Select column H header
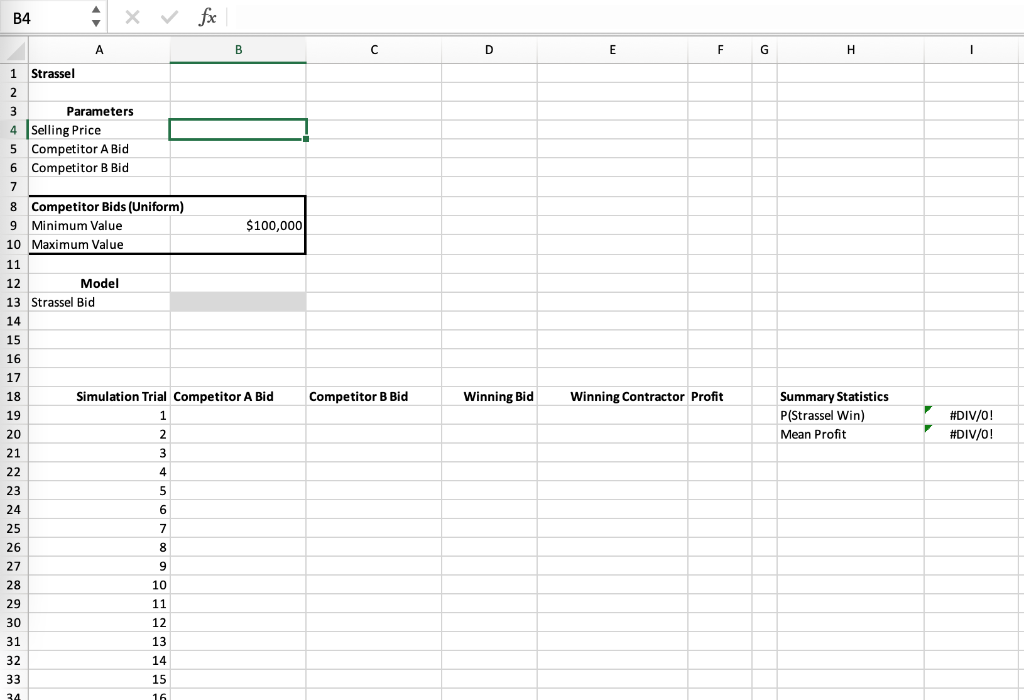This screenshot has width=1024, height=700. tap(851, 50)
